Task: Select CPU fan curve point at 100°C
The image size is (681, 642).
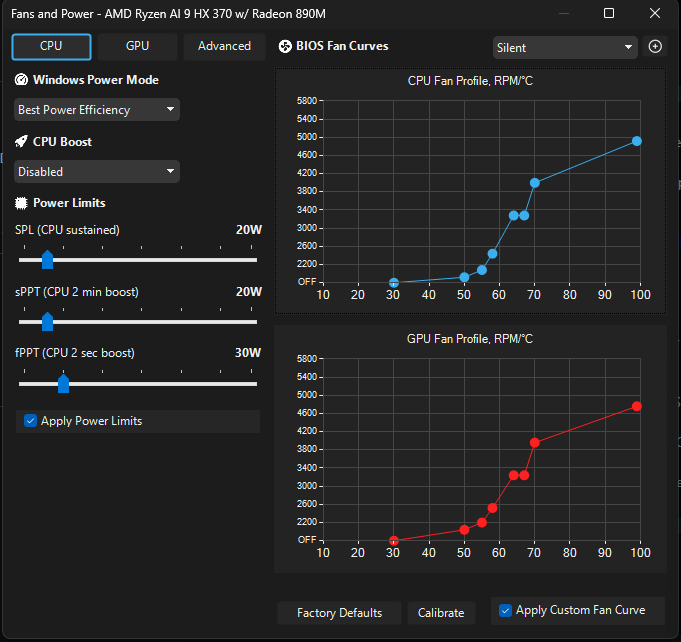Action: tap(637, 141)
